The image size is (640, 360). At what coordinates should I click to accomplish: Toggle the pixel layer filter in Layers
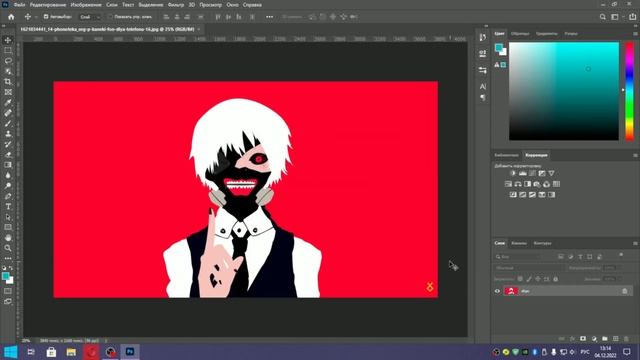coord(561,257)
